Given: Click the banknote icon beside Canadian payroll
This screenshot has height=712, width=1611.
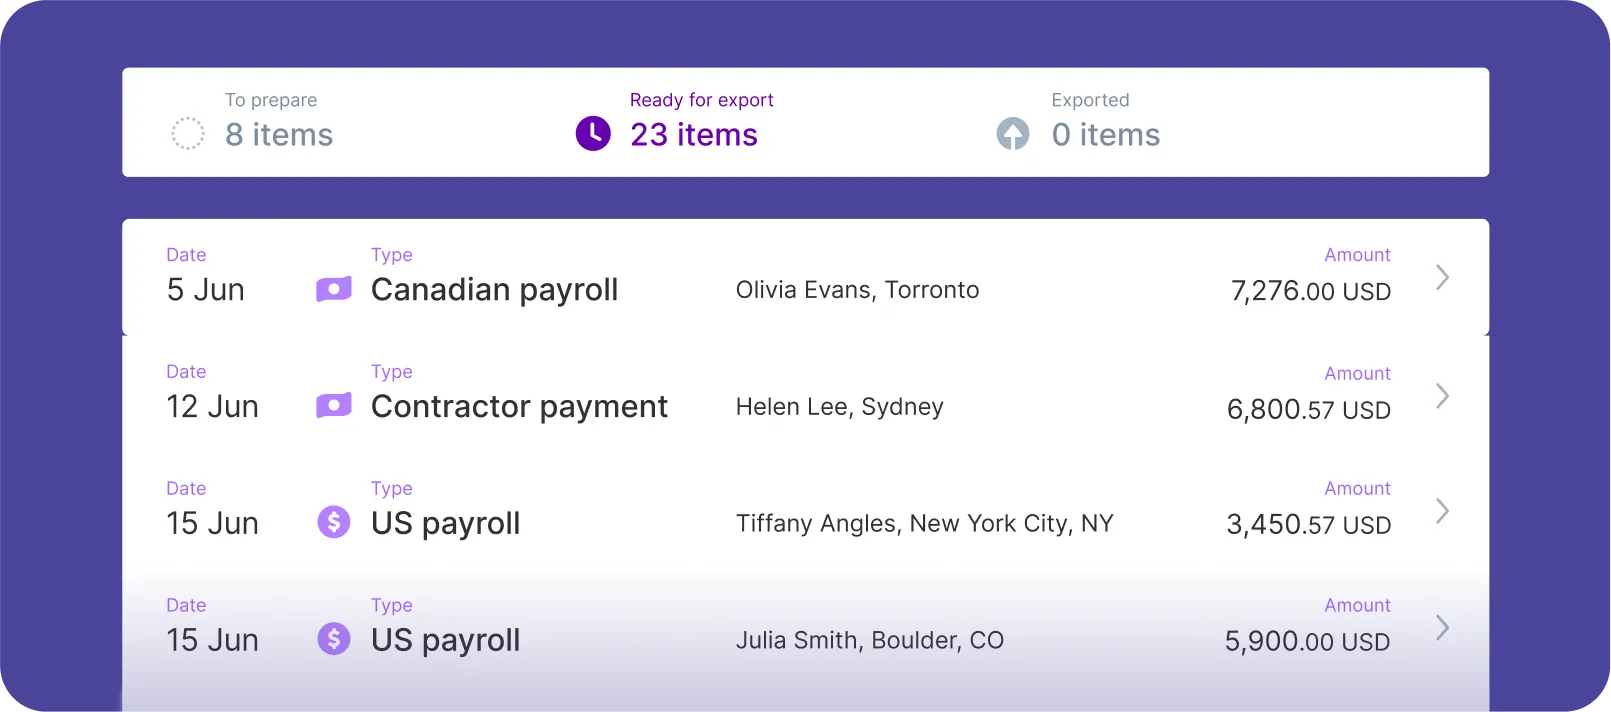Looking at the screenshot, I should point(334,289).
